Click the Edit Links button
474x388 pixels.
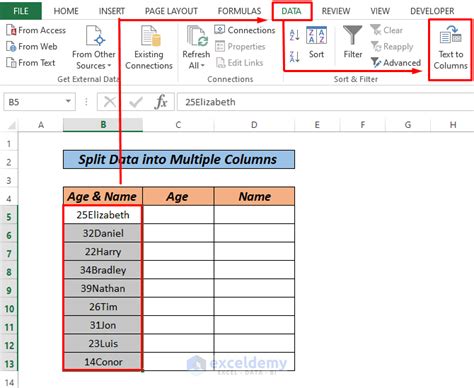(x=239, y=62)
